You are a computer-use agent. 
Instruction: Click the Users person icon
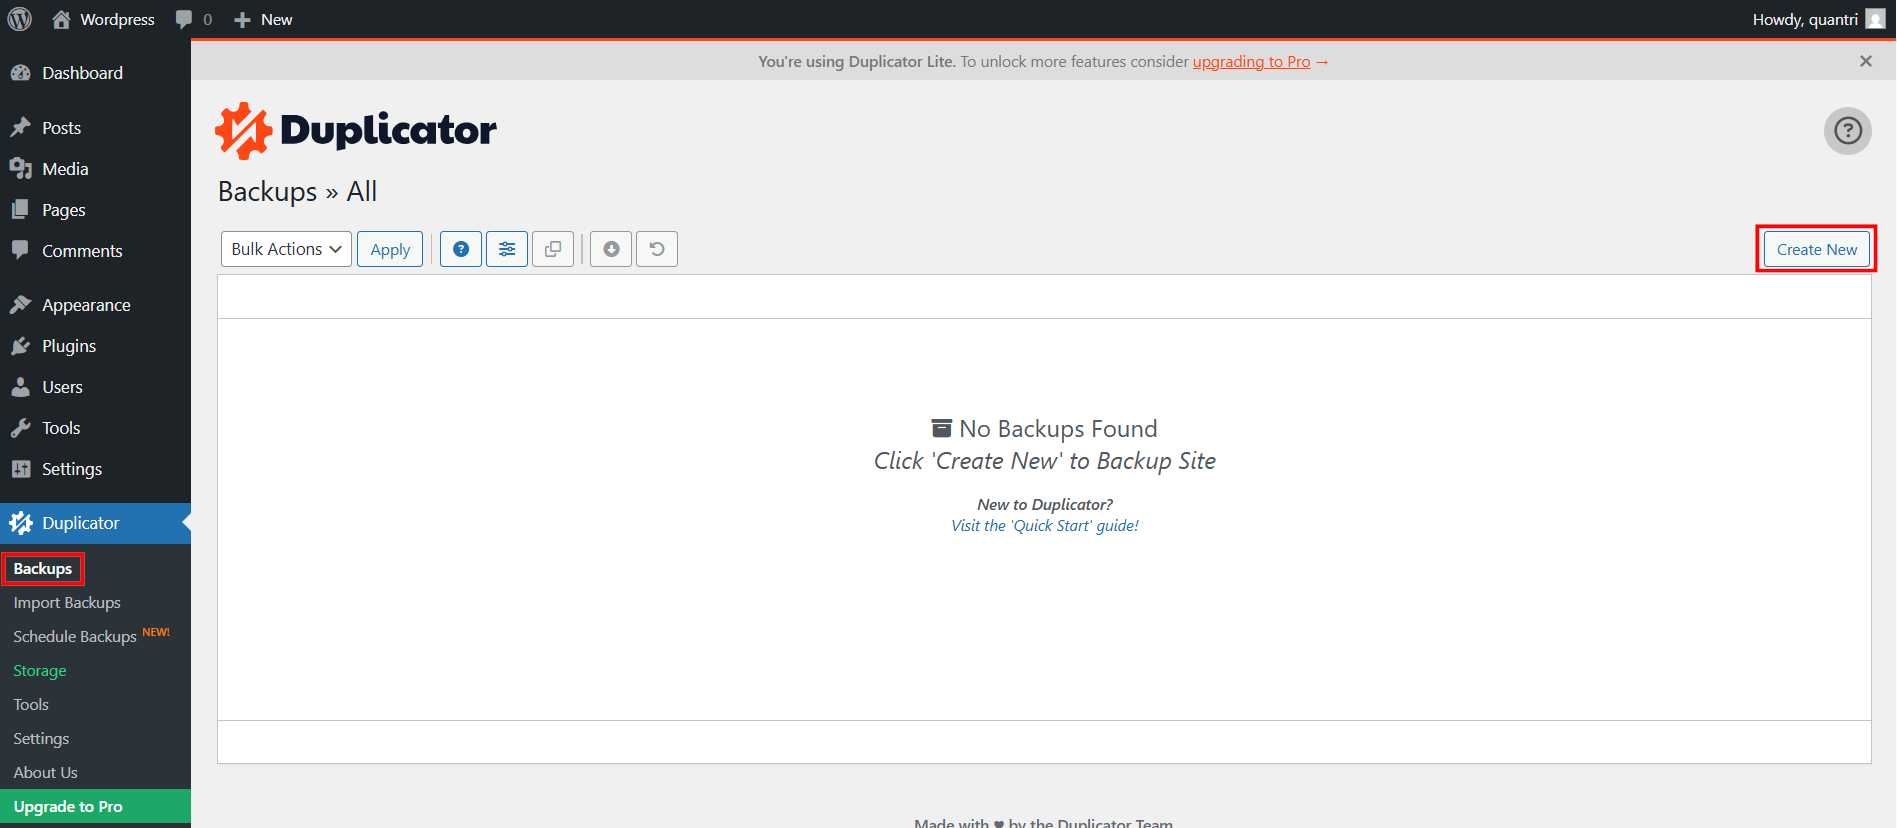(20, 387)
